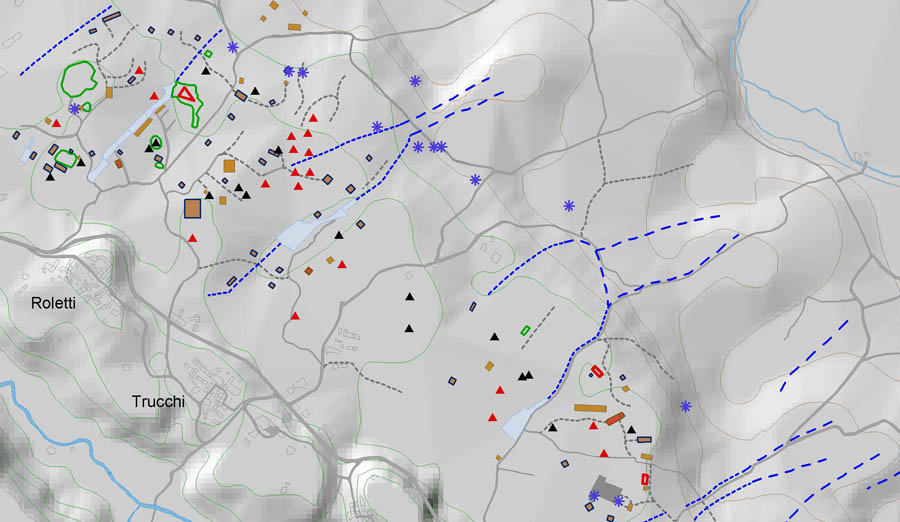Screen dimensions: 900x522
Task: Select the large brown square with dark outline
Action: coord(192,208)
